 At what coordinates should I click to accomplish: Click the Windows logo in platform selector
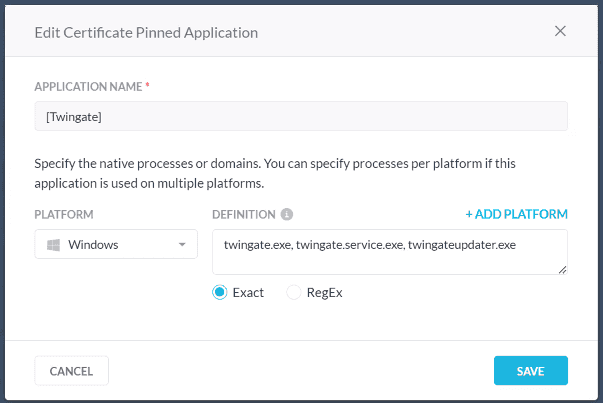[x=53, y=245]
